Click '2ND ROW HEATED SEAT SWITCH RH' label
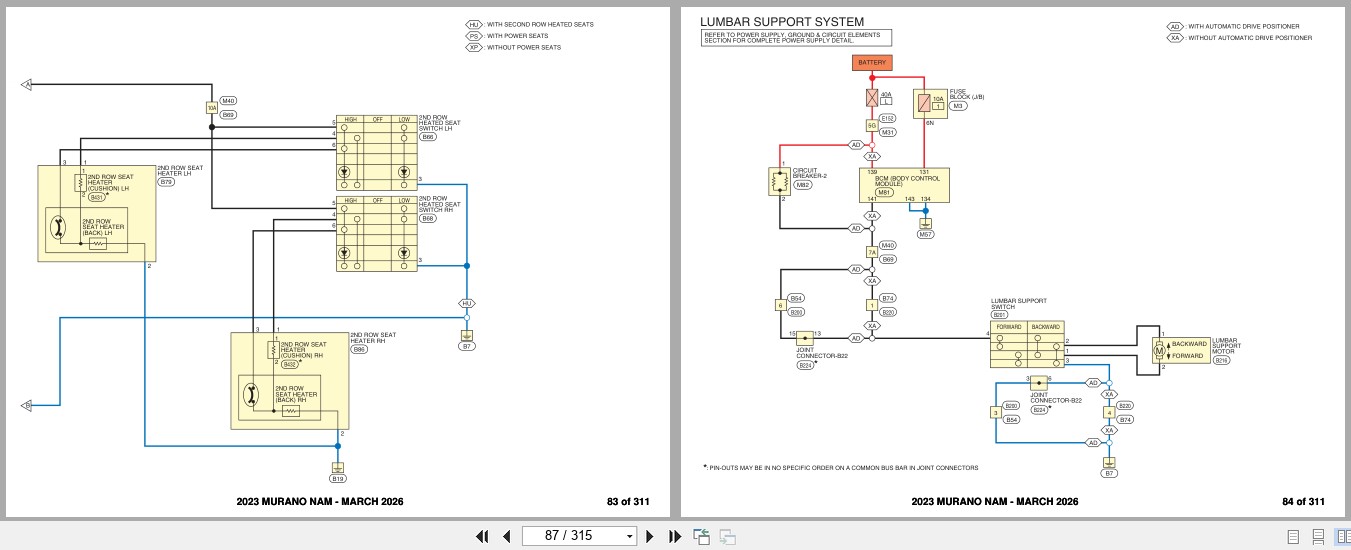This screenshot has height=550, width=1351. (x=435, y=204)
